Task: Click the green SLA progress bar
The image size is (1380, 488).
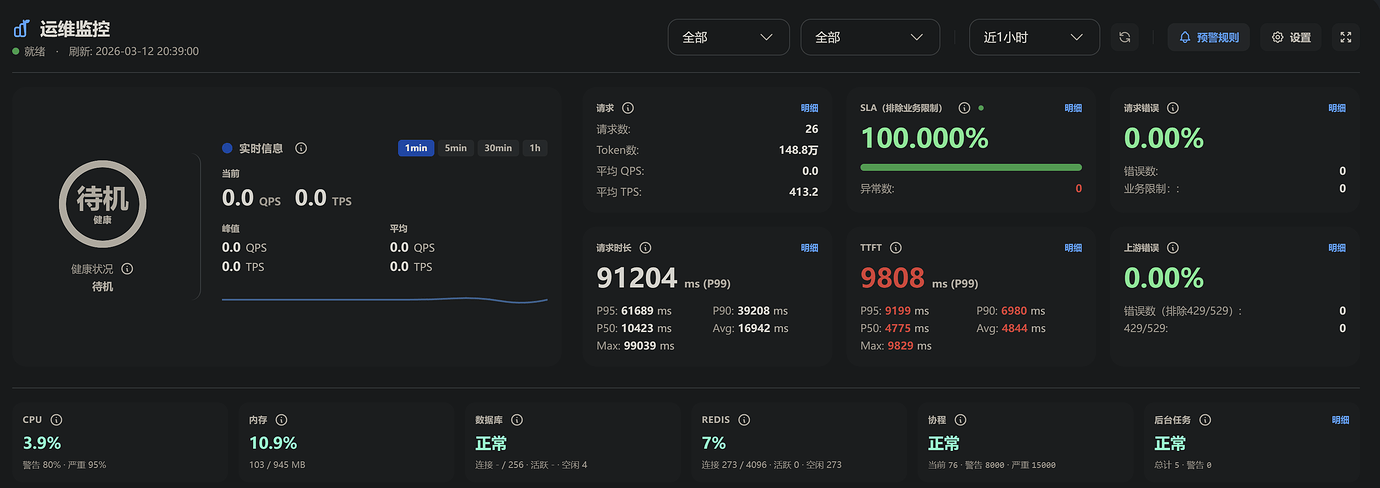Action: (971, 167)
